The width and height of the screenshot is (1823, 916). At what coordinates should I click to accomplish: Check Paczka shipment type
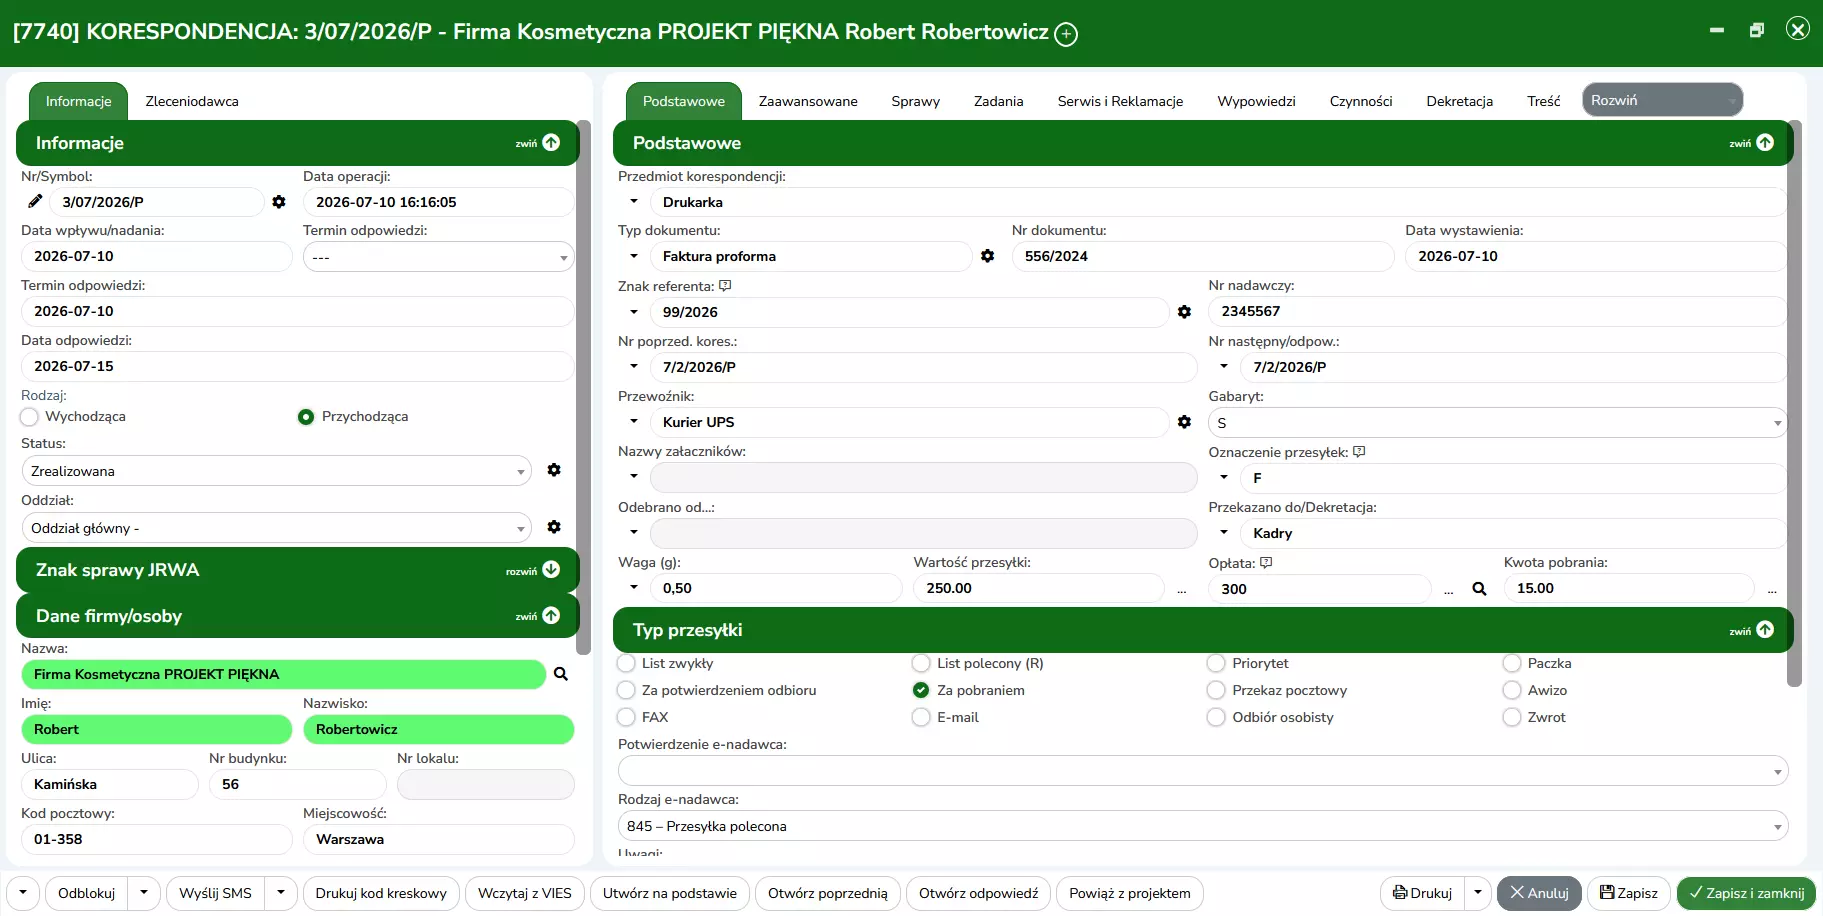(x=1512, y=663)
